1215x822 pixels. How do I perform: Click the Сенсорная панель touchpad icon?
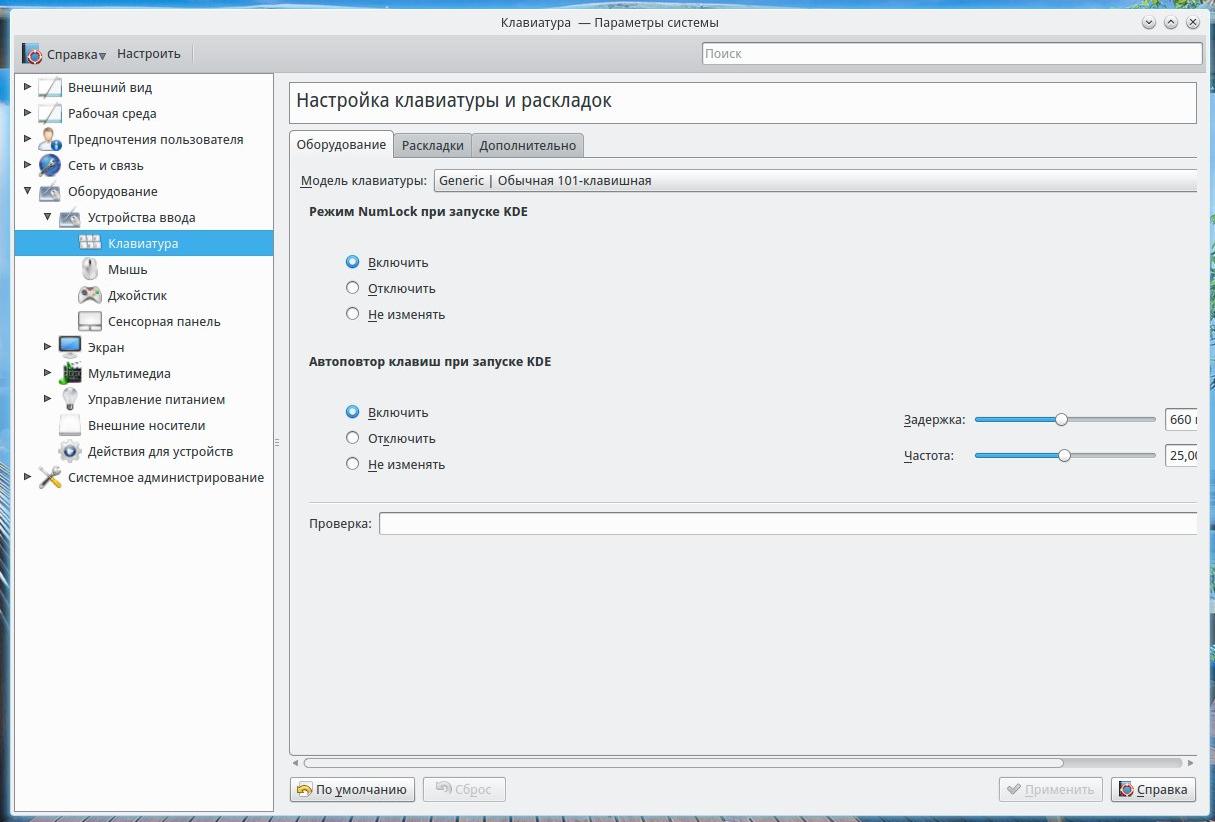click(90, 321)
